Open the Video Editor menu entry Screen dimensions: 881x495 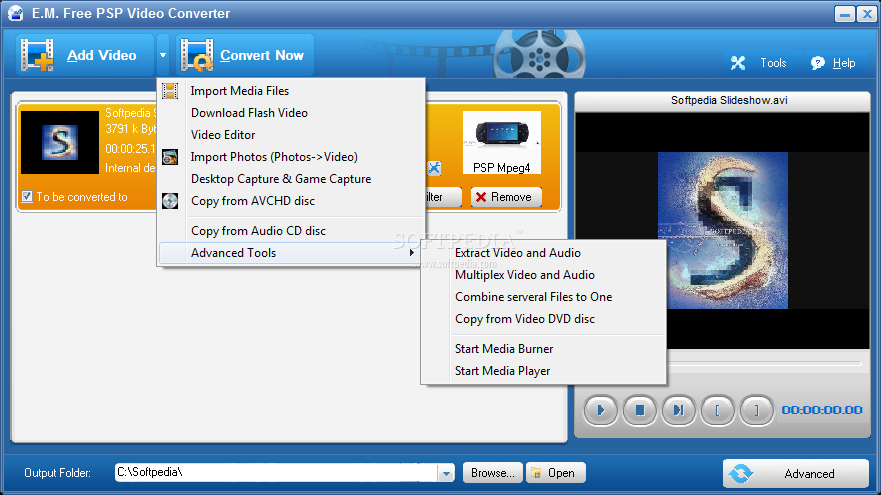point(291,135)
